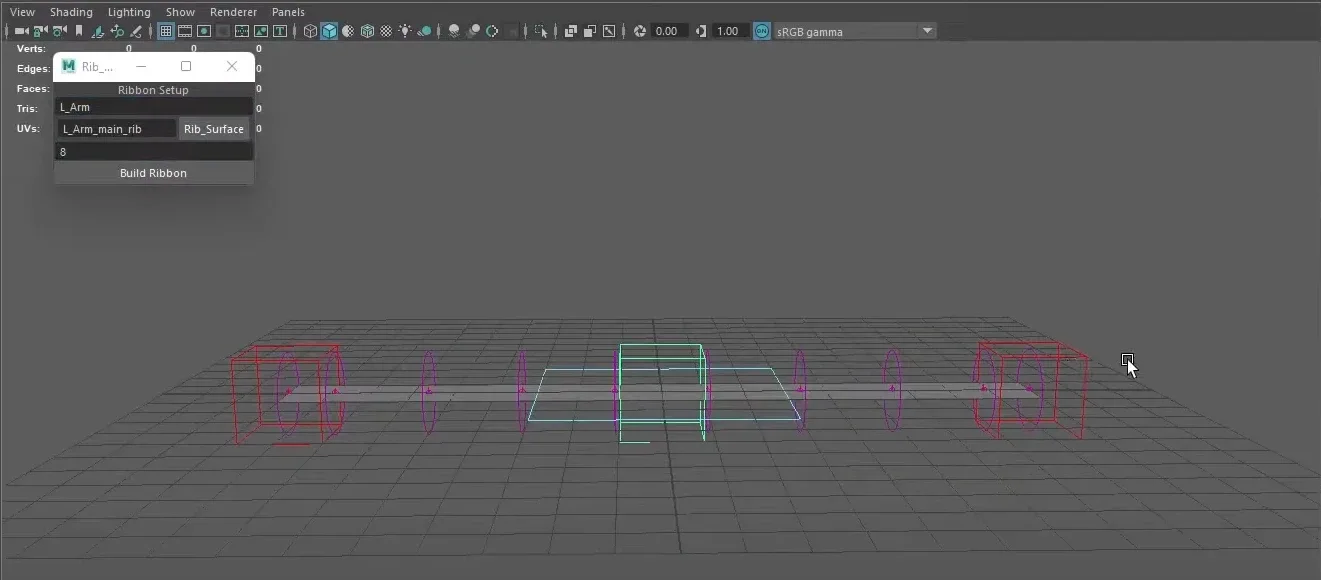The image size is (1321, 580).
Task: Click the Gamma icon
Action: point(700,31)
